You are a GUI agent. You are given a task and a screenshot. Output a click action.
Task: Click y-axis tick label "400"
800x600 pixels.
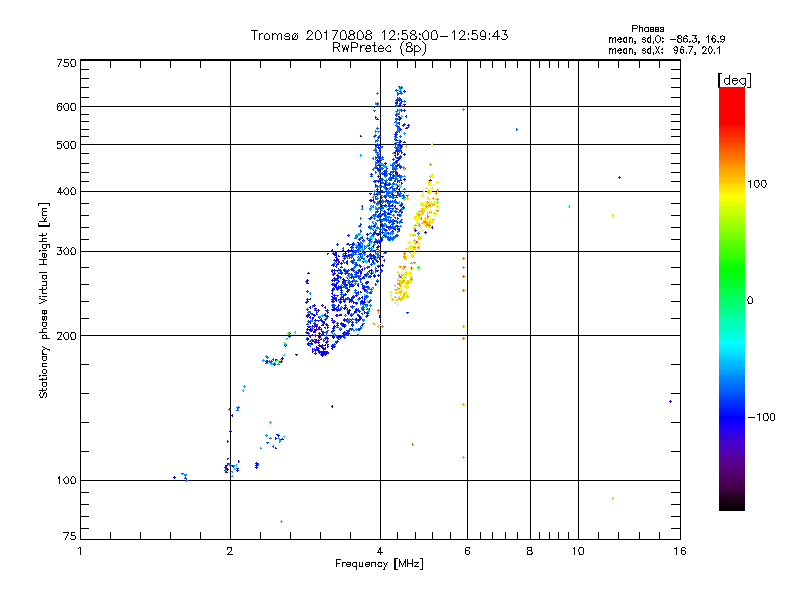pos(66,192)
